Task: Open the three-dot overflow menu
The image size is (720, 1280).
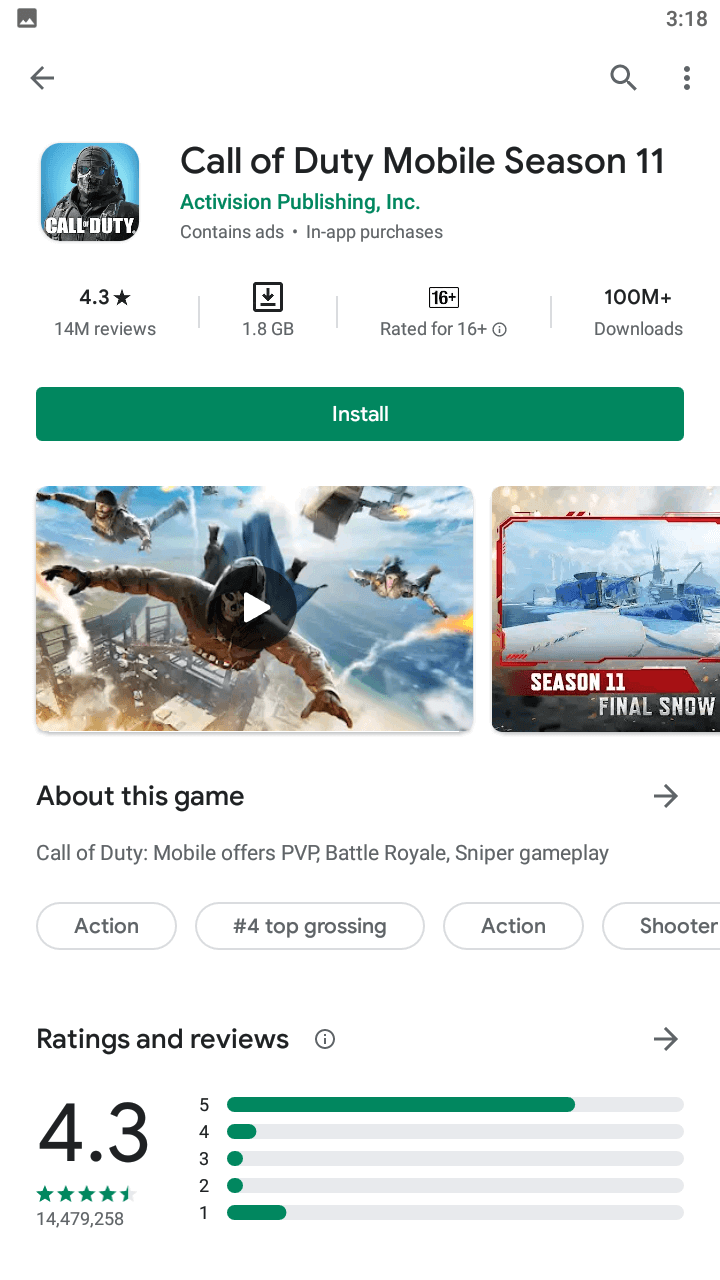Action: click(x=686, y=78)
